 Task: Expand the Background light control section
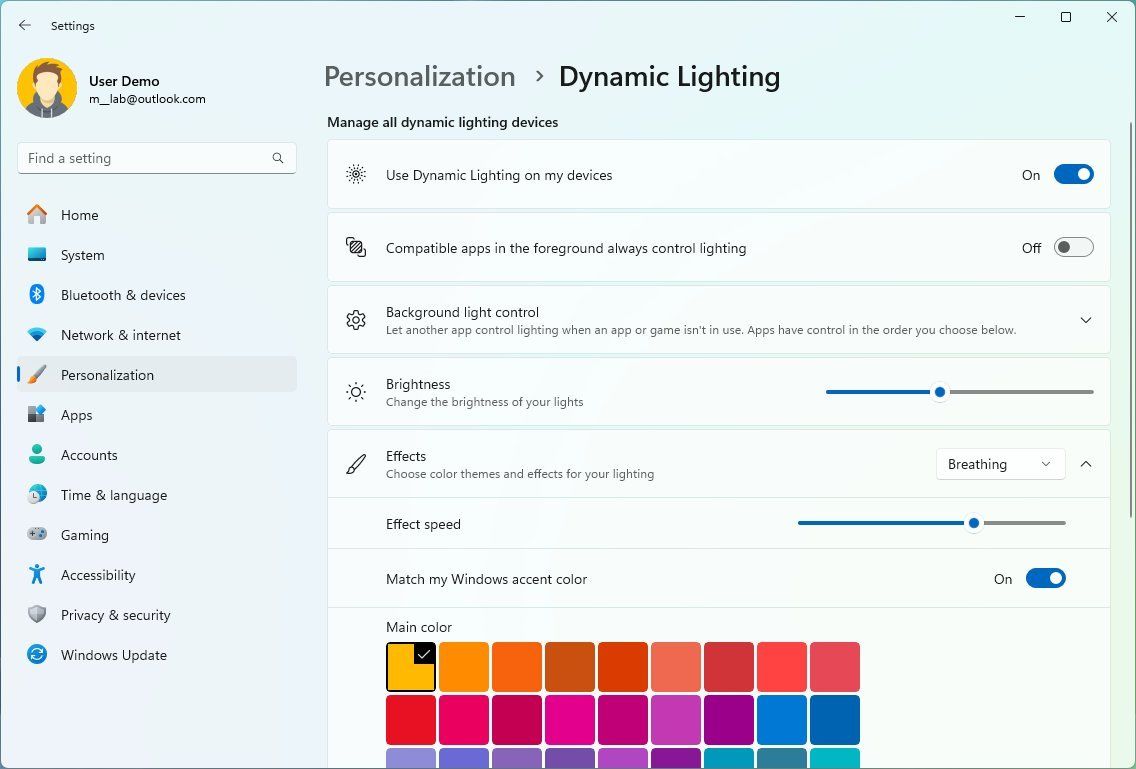[1086, 320]
